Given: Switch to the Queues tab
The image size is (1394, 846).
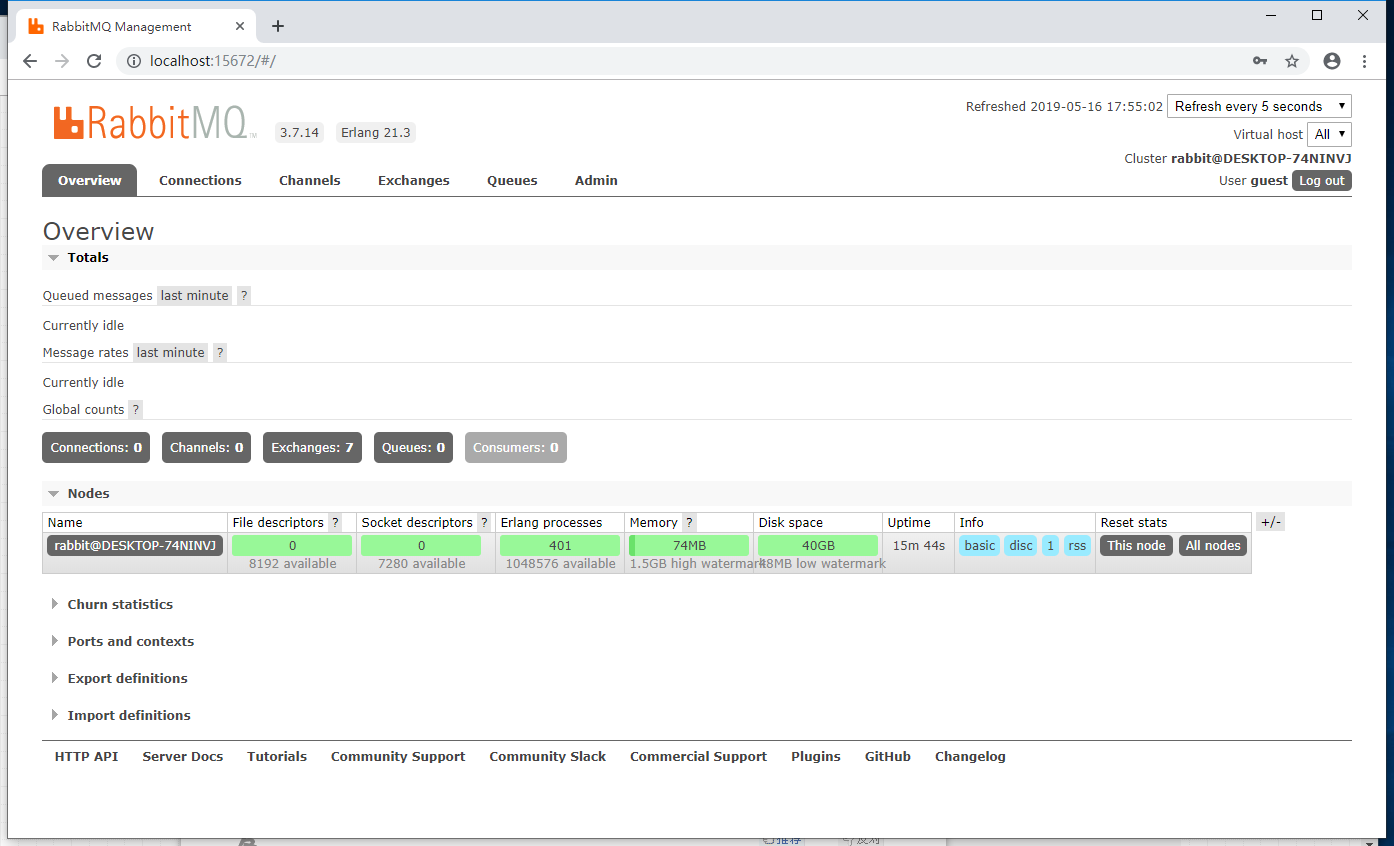Looking at the screenshot, I should click(512, 180).
